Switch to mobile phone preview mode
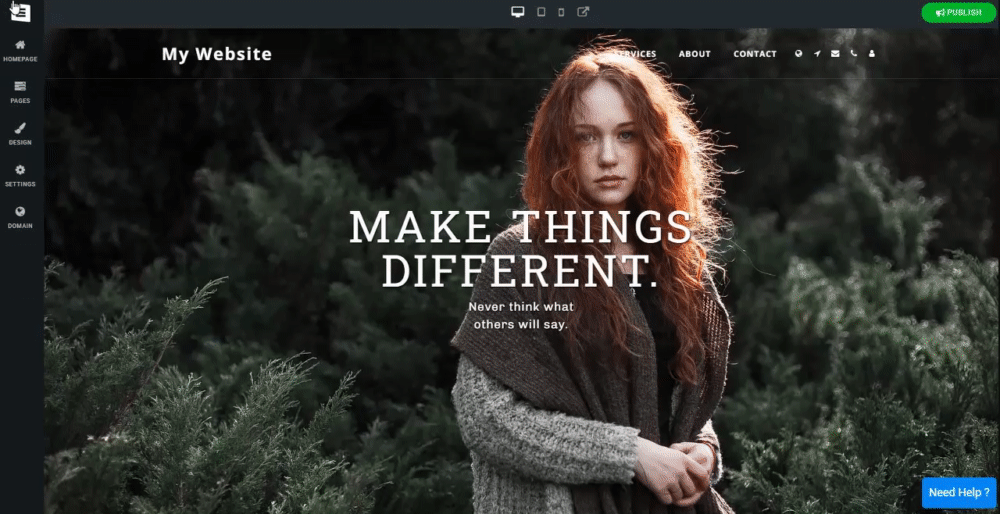1000x514 pixels. 561,12
